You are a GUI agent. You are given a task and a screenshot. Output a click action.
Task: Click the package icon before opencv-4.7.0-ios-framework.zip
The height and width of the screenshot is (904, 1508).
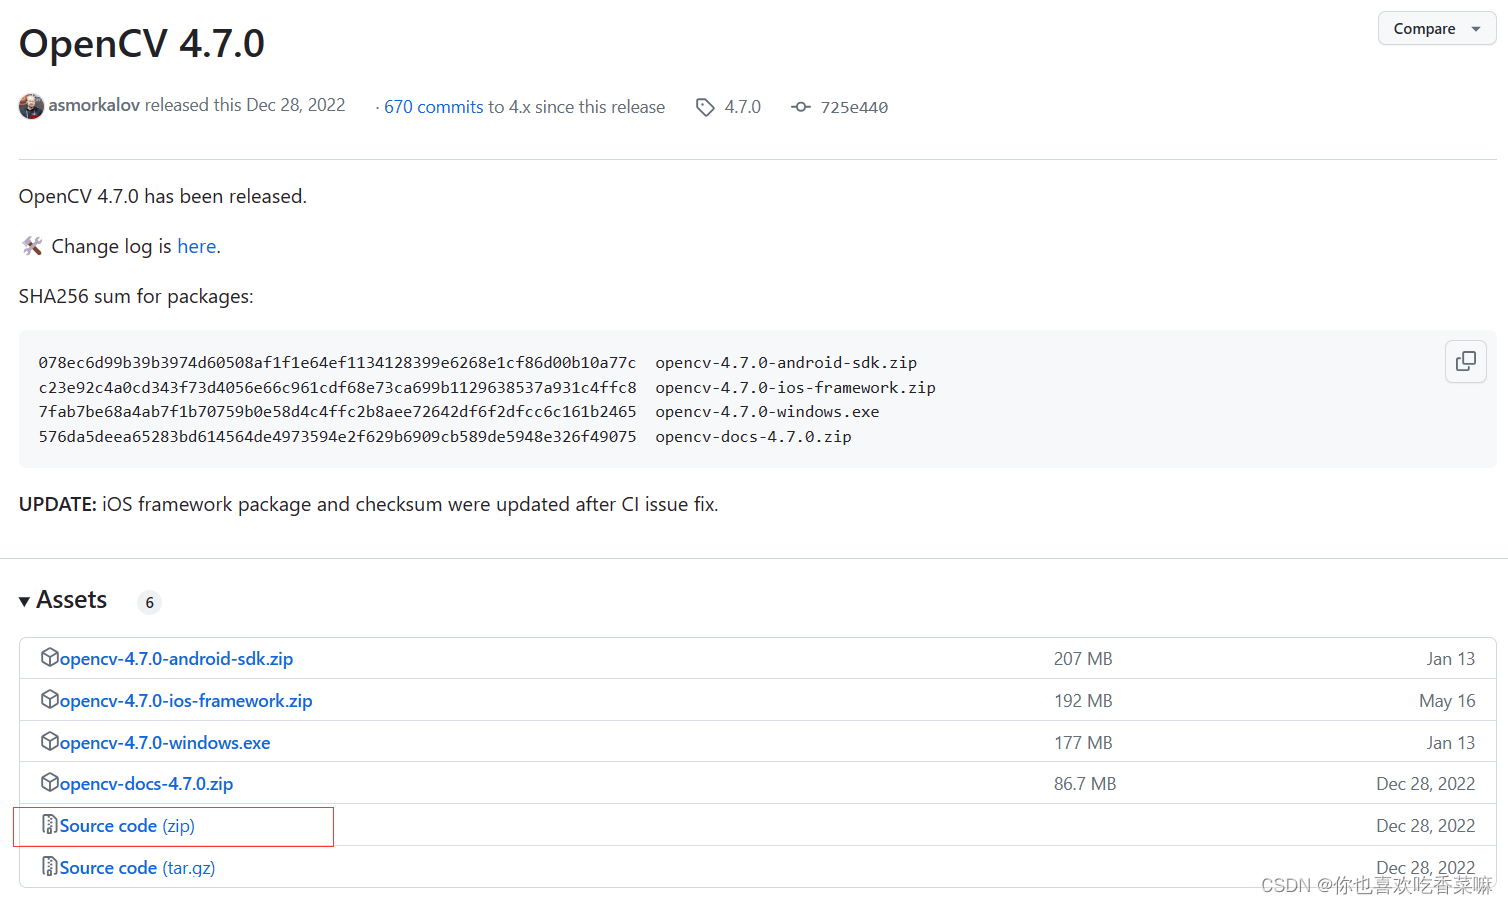[48, 700]
